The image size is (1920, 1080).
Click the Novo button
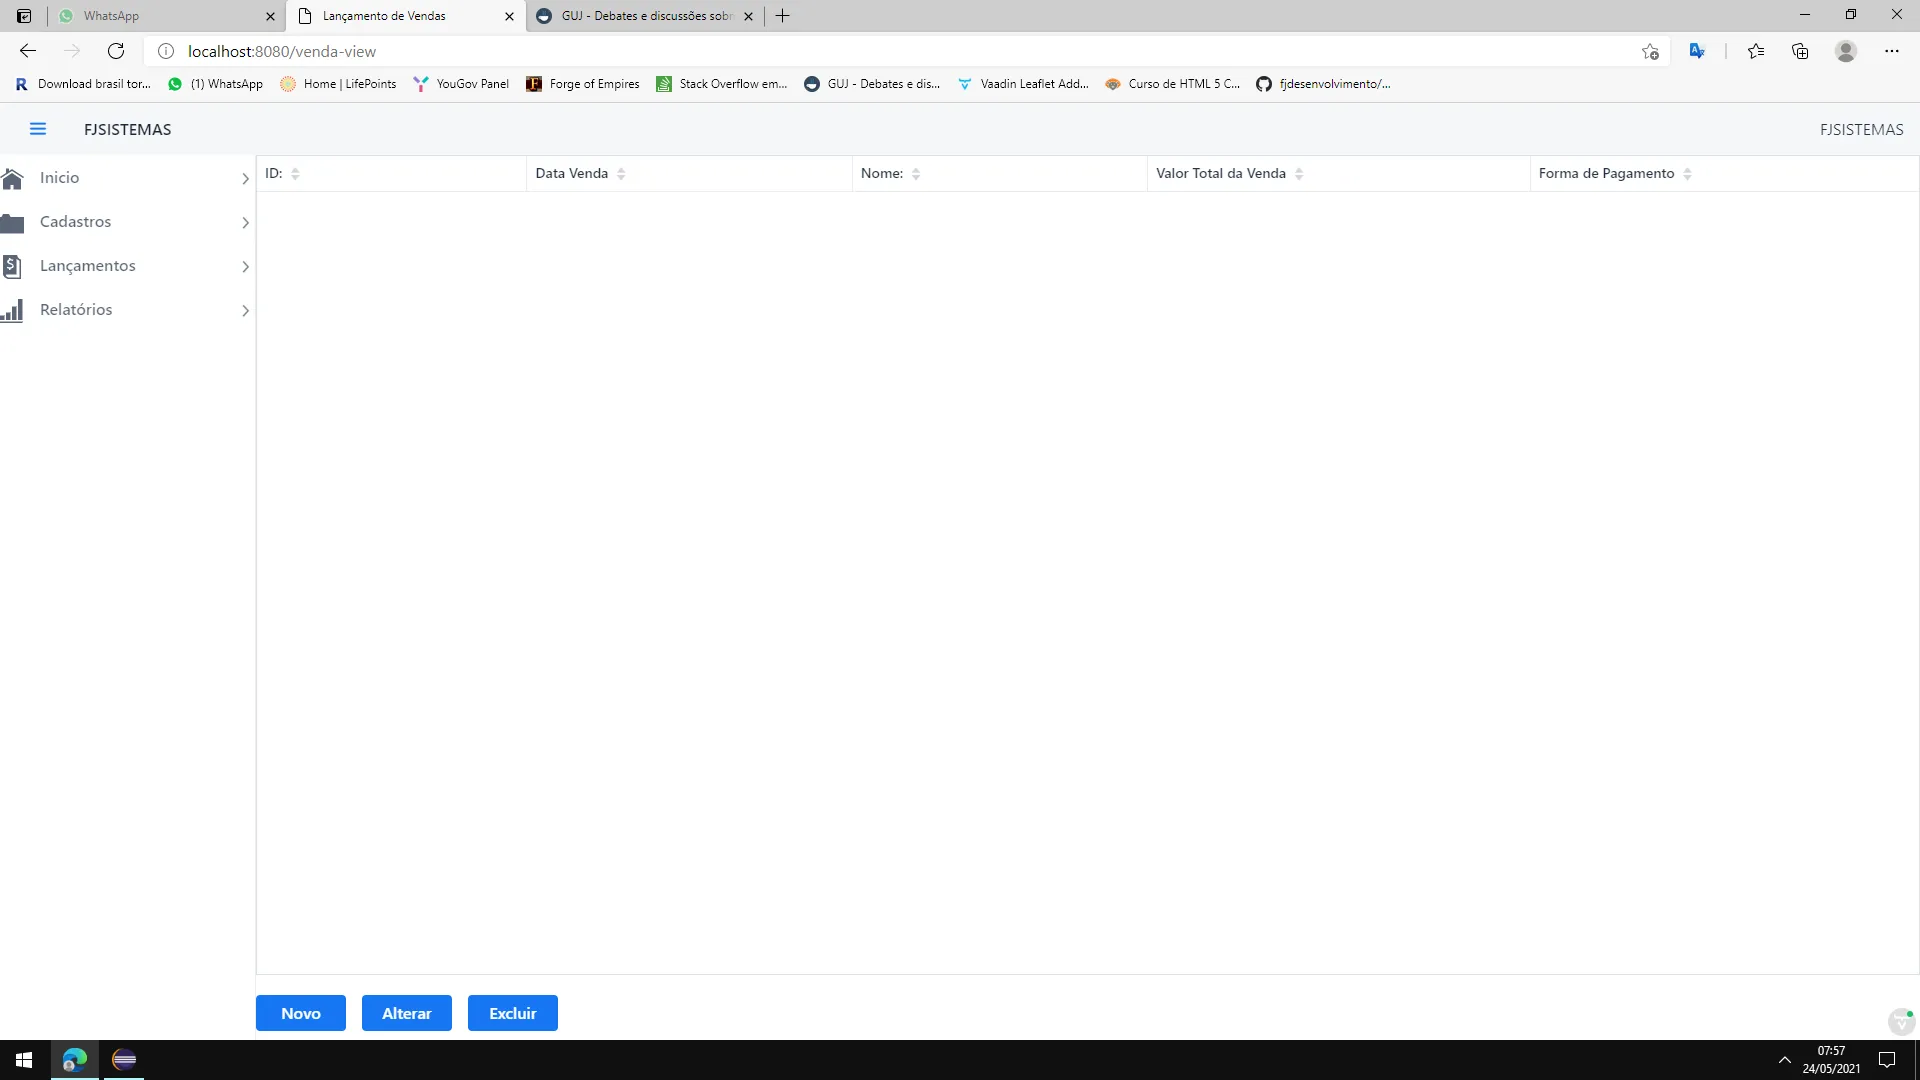[x=300, y=1013]
